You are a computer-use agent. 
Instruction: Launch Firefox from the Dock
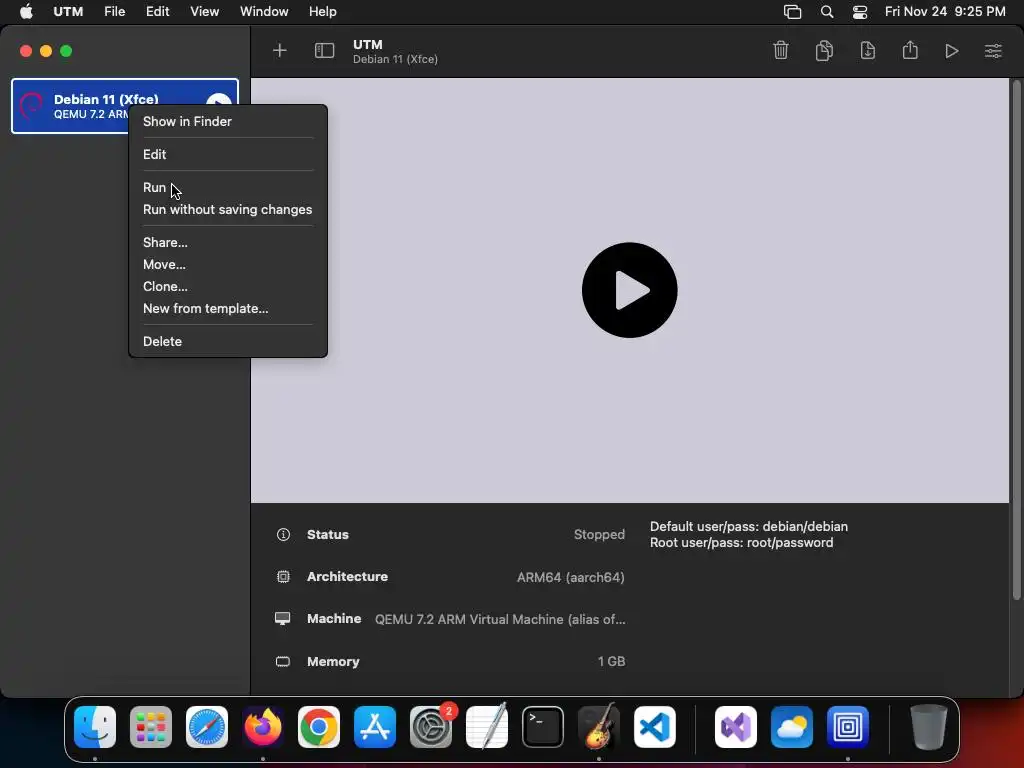(x=263, y=726)
